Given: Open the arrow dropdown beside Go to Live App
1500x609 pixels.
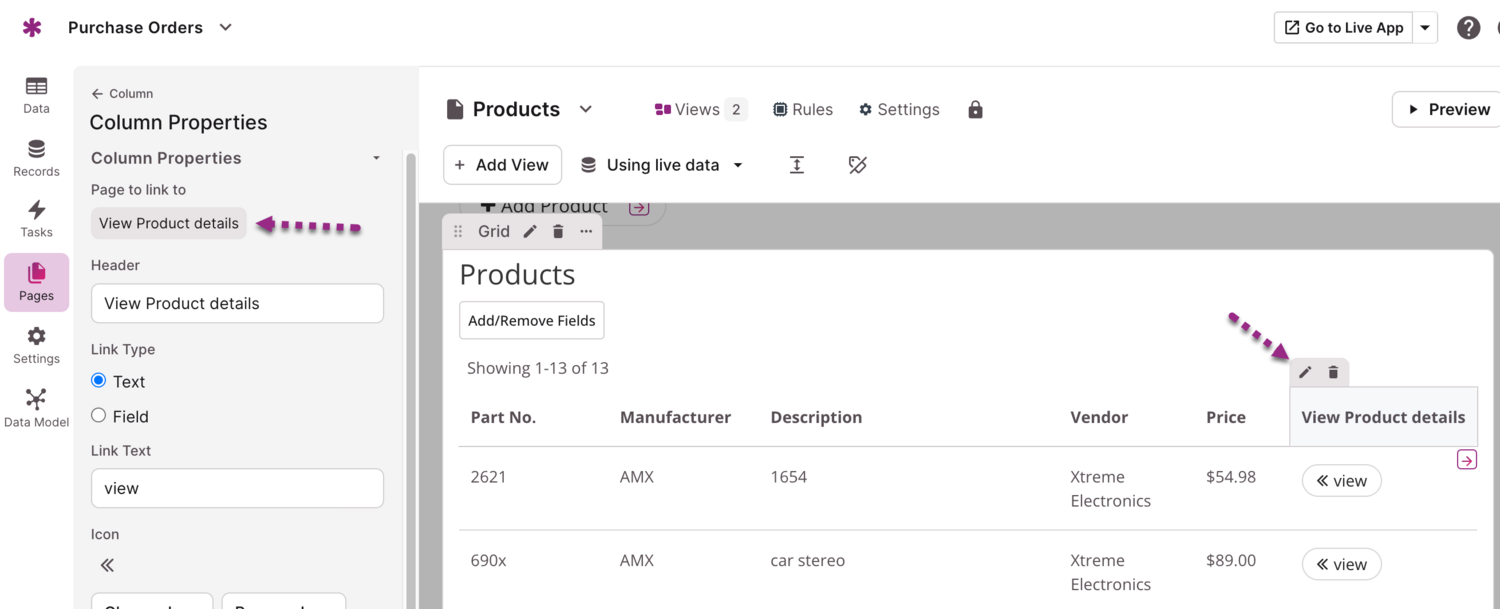Looking at the screenshot, I should click(1425, 28).
